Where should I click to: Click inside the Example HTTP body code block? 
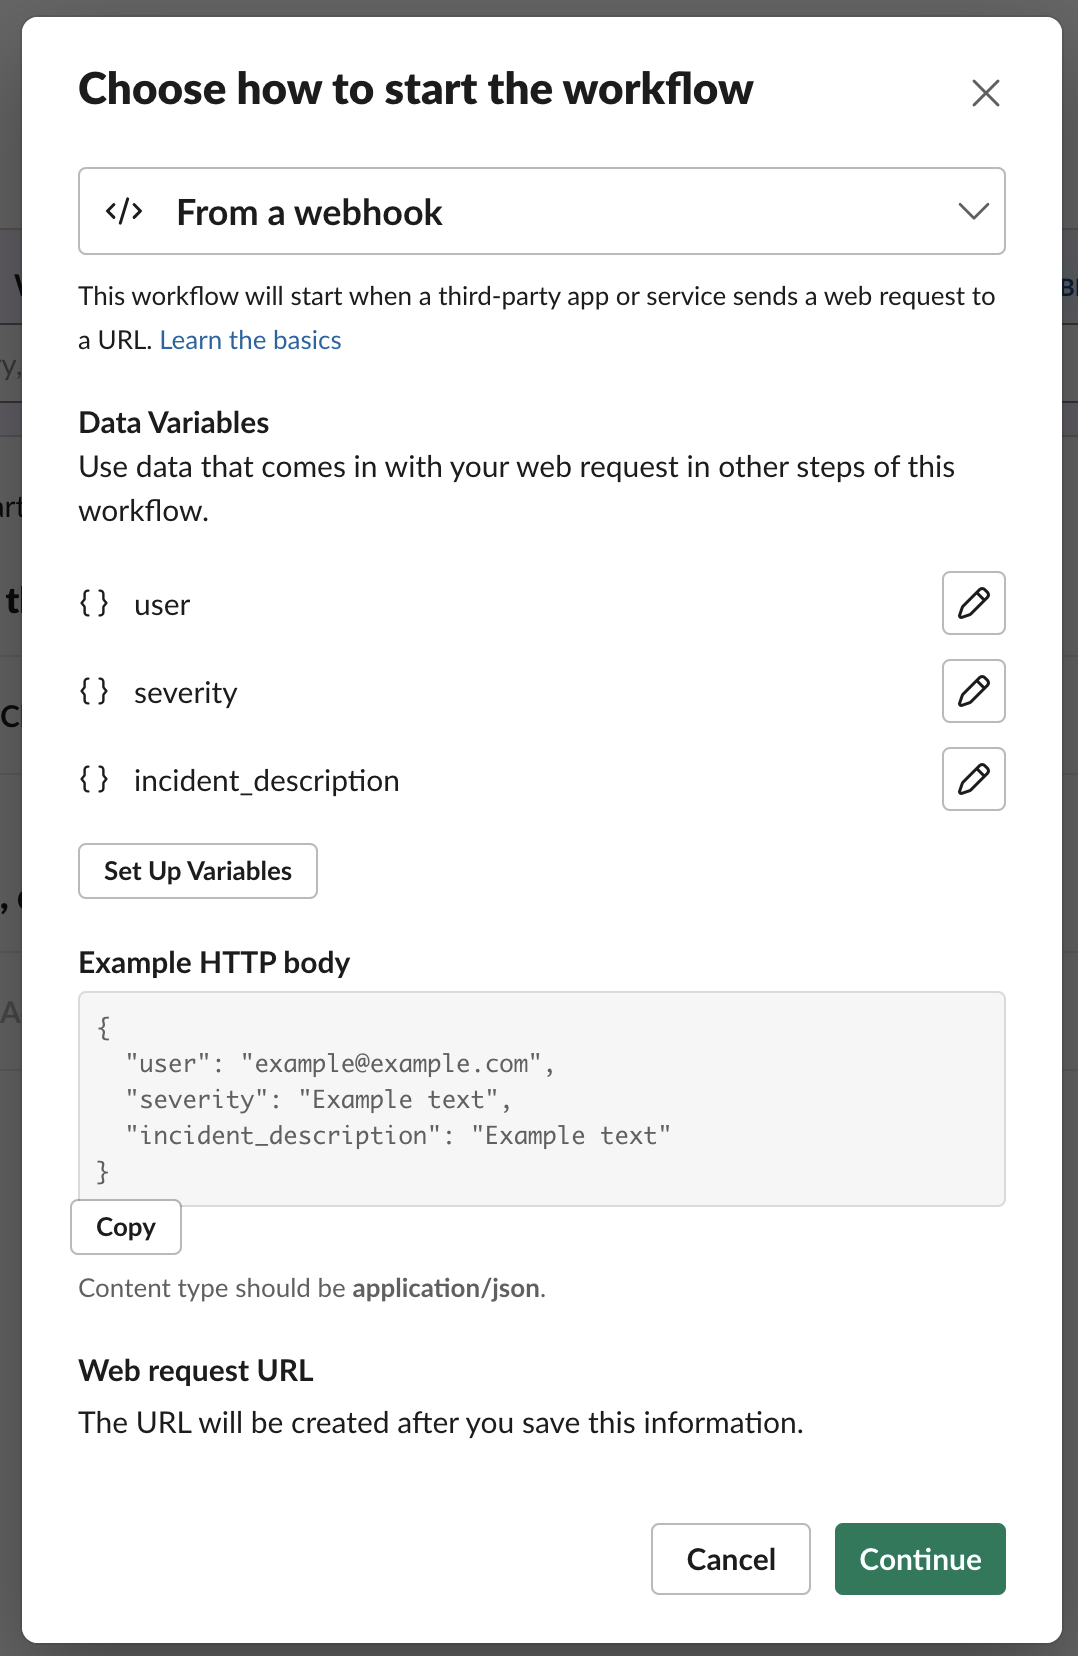(x=540, y=1099)
